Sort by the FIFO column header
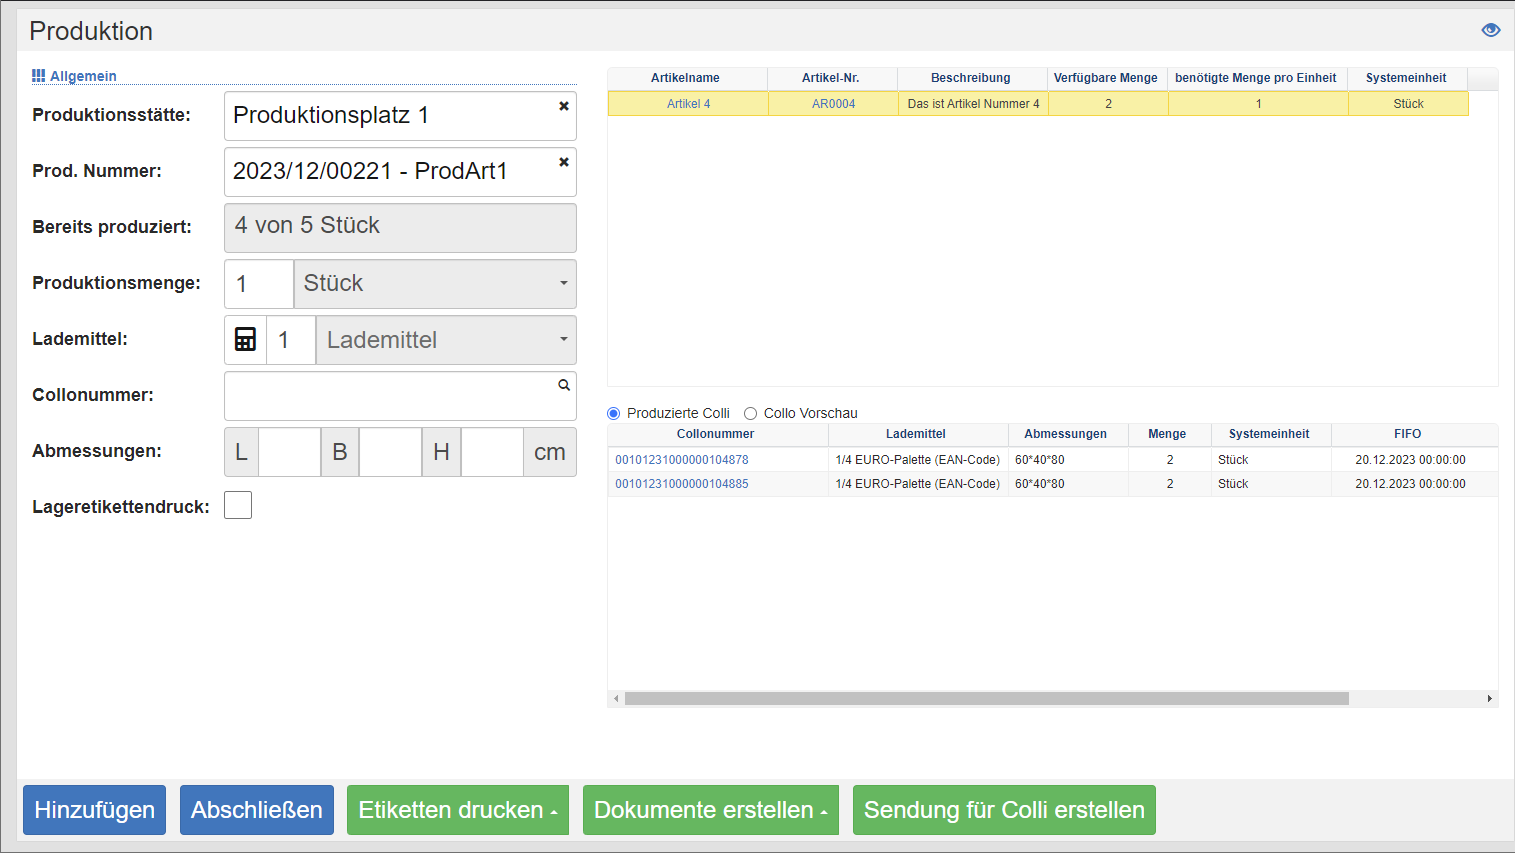Image resolution: width=1515 pixels, height=853 pixels. (x=1407, y=434)
